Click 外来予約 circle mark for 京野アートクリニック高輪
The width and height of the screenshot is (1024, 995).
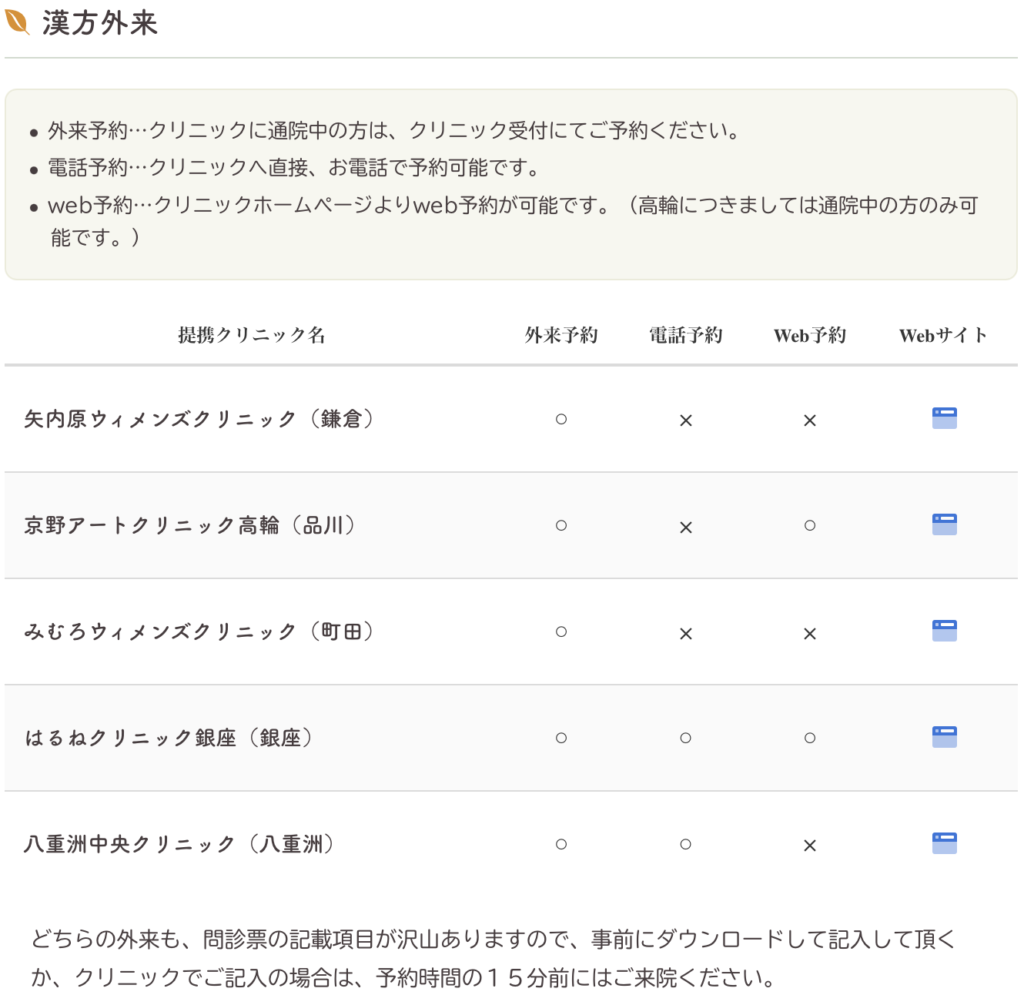click(561, 526)
